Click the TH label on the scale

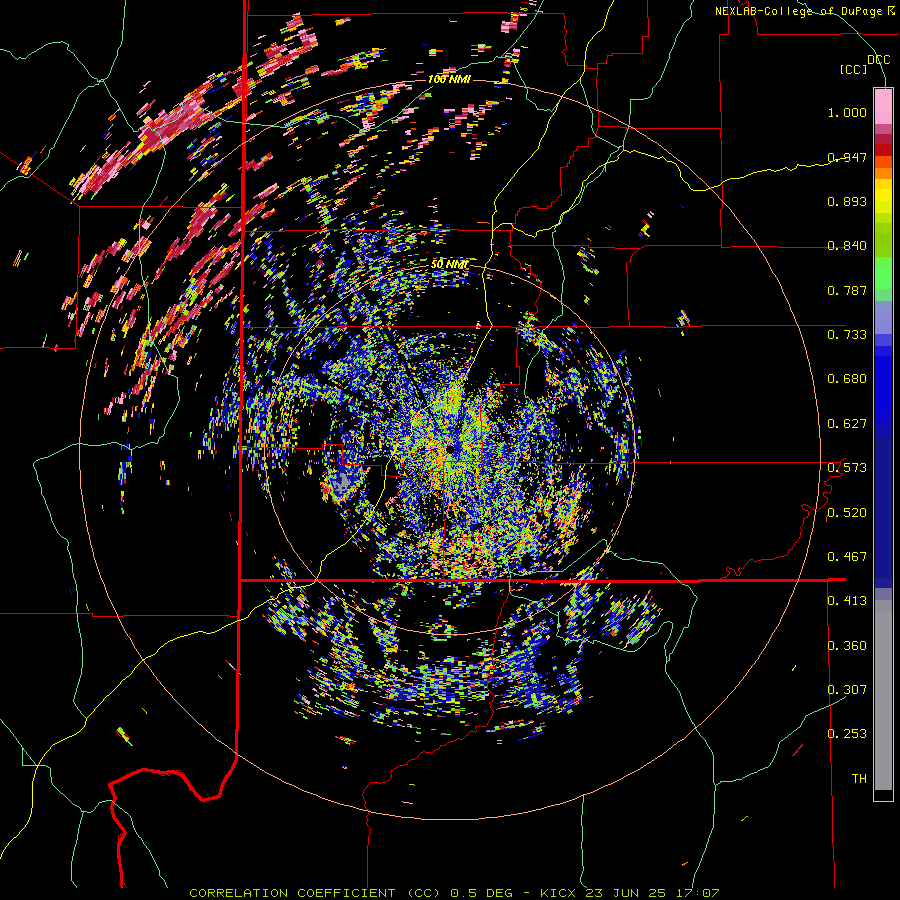859,779
